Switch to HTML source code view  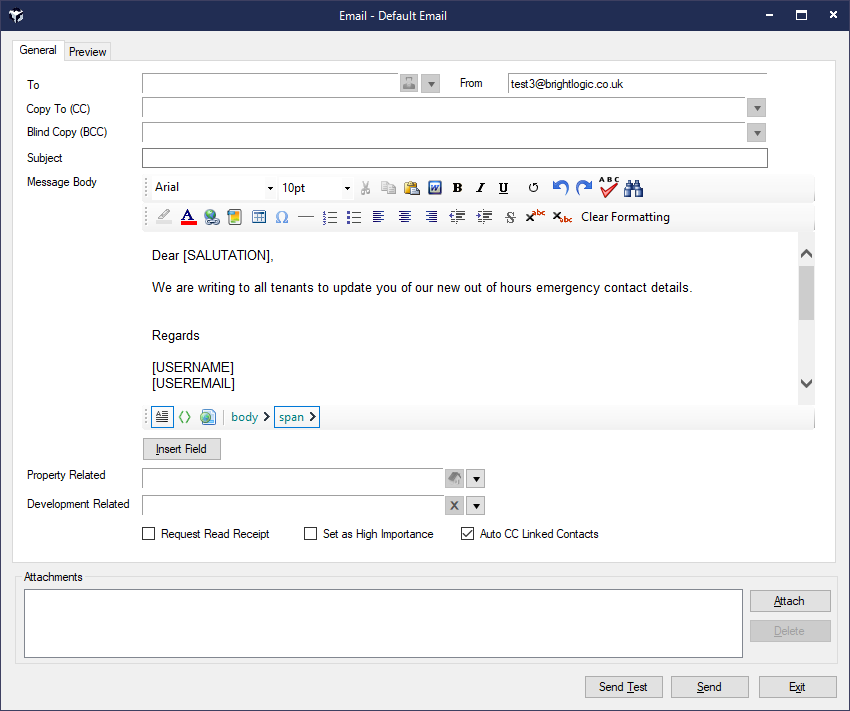click(x=185, y=417)
